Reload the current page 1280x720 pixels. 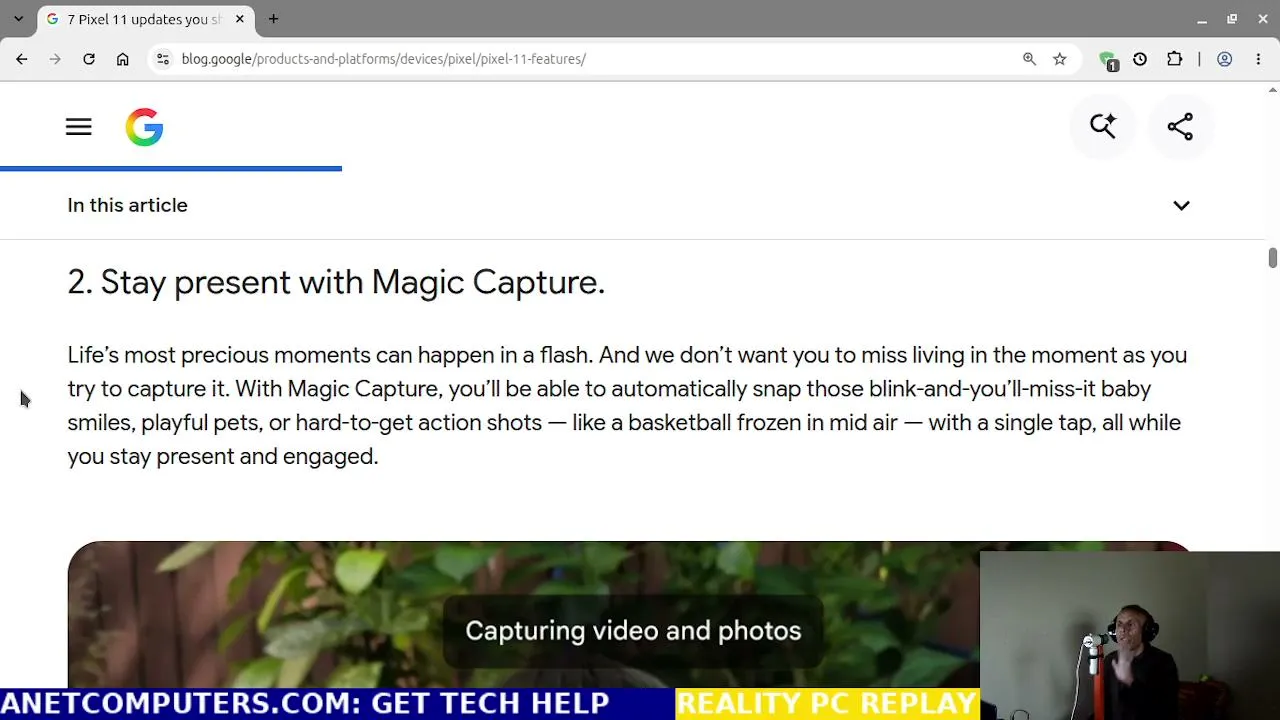tap(89, 59)
